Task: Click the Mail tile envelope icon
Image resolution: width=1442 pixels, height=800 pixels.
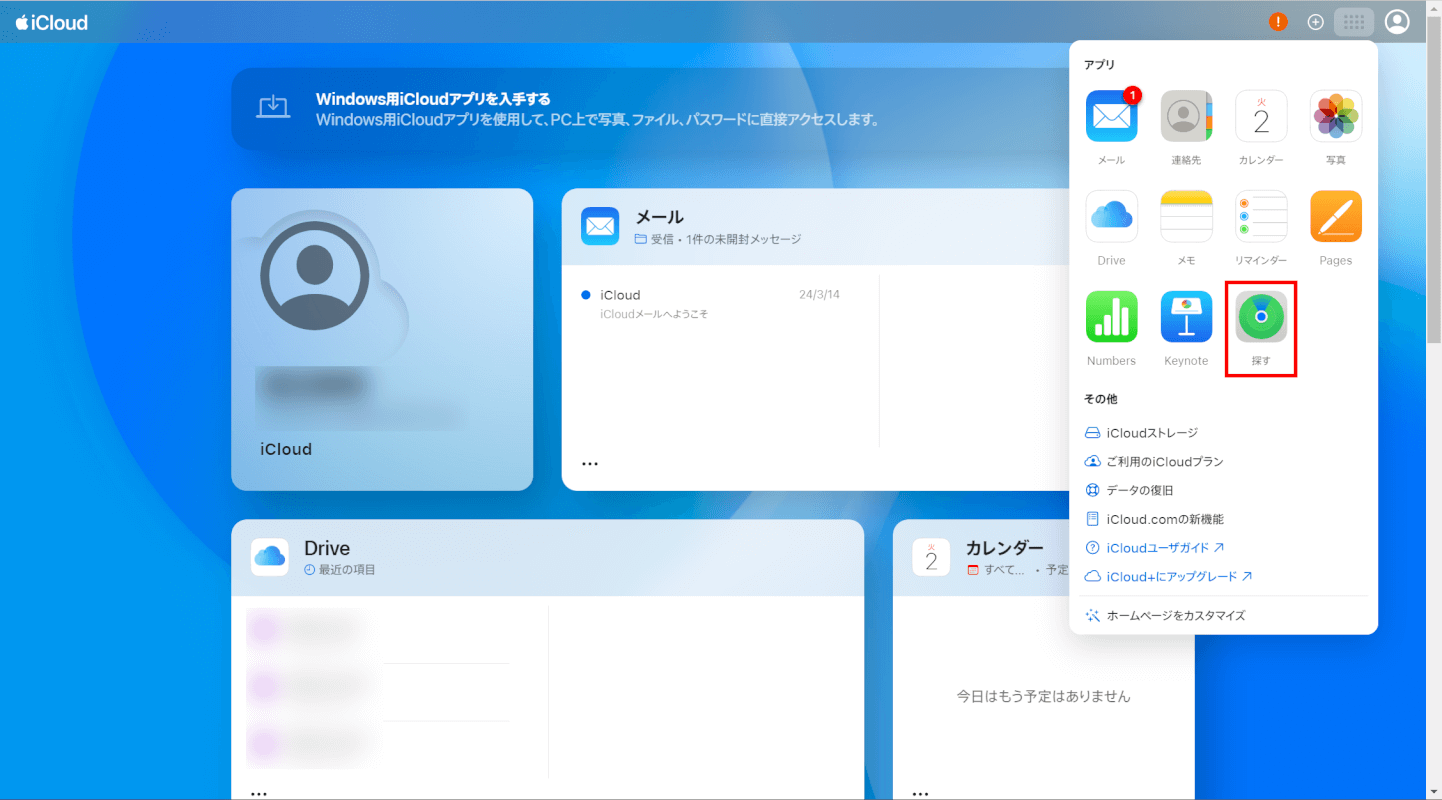Action: click(x=600, y=226)
